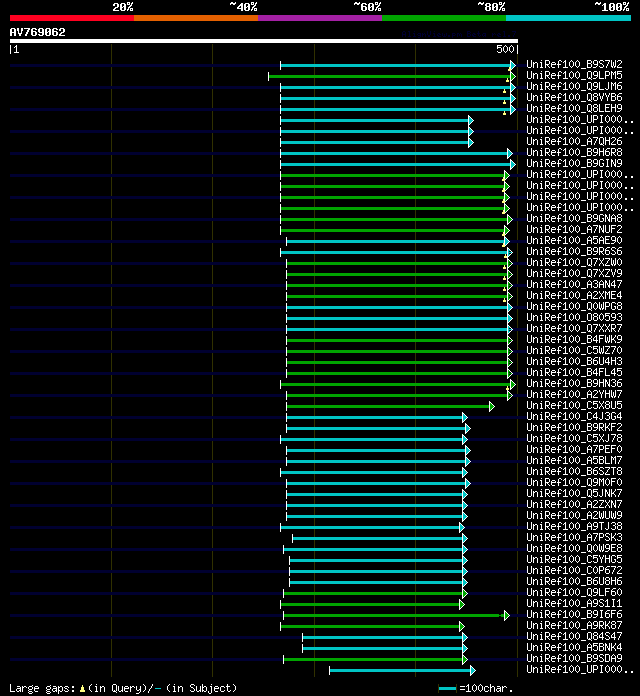
Task: Open the UniRef100_Q9LJM6 hit label
Action: tap(574, 87)
